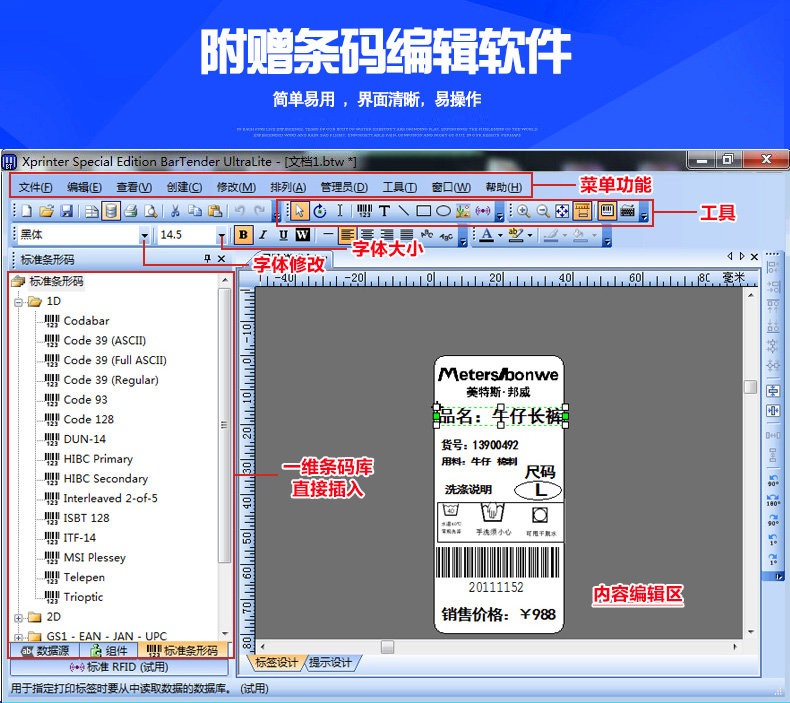Screen dimensions: 790x703
Task: Toggle Italic formatting button
Action: tap(263, 235)
